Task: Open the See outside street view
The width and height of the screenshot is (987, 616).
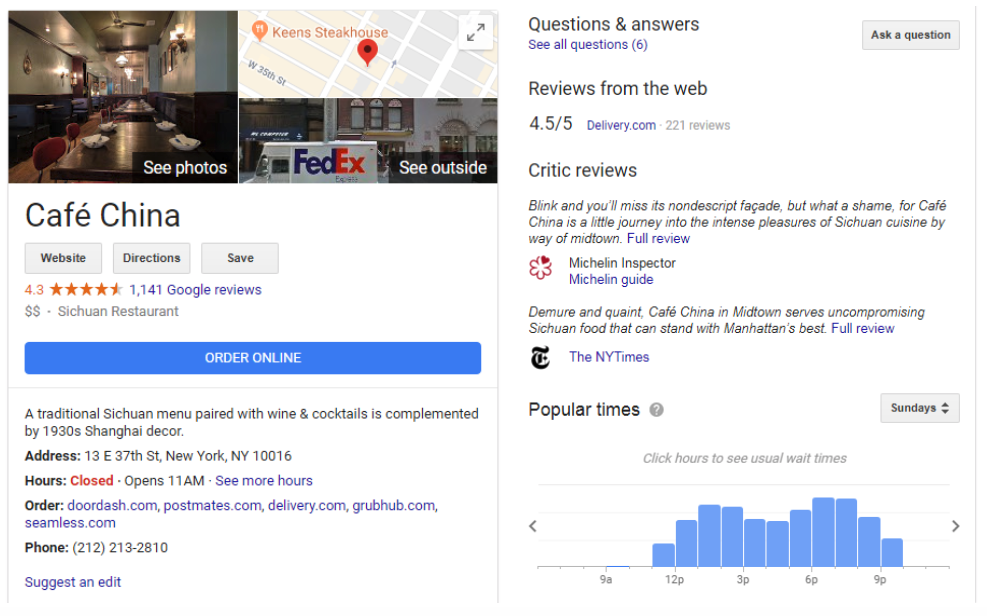Action: (x=368, y=141)
